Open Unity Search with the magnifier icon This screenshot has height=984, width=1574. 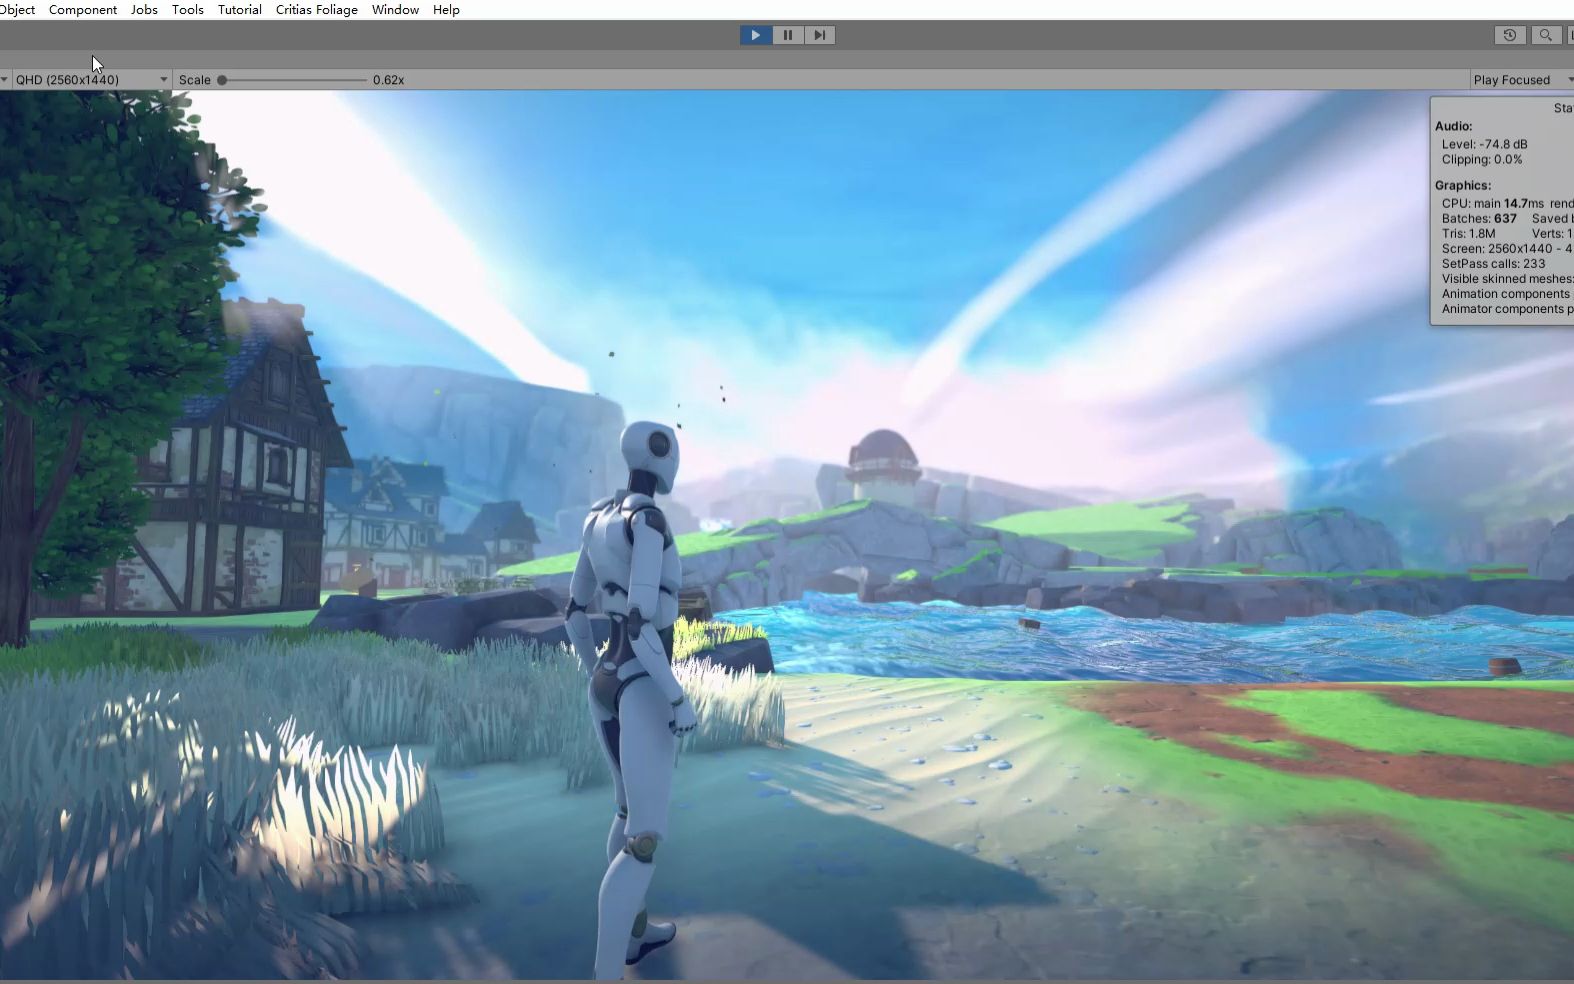(x=1545, y=35)
